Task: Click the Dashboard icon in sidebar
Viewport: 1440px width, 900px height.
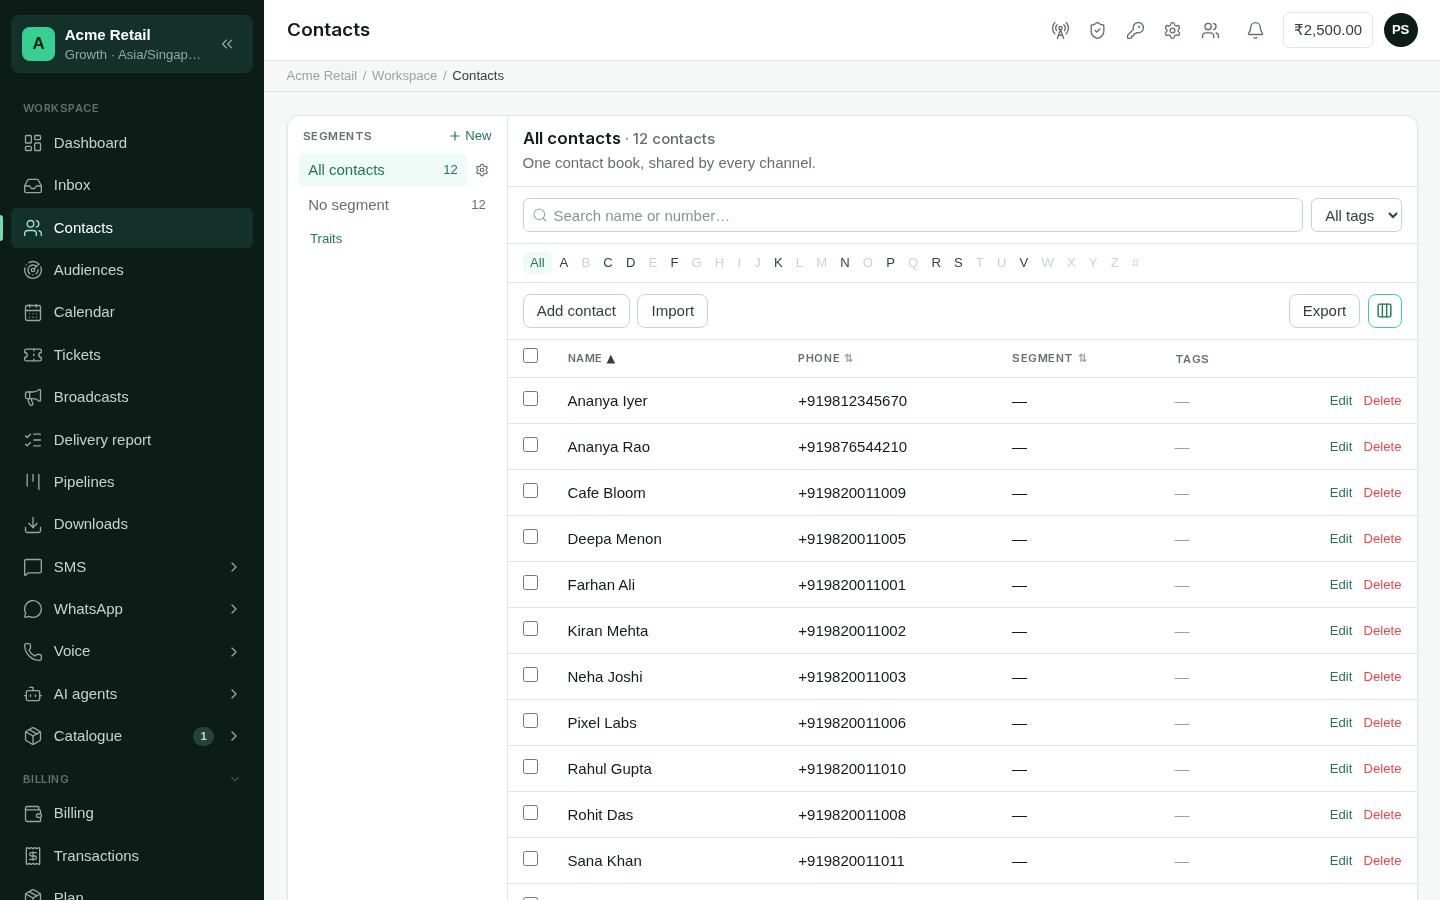Action: coord(33,143)
